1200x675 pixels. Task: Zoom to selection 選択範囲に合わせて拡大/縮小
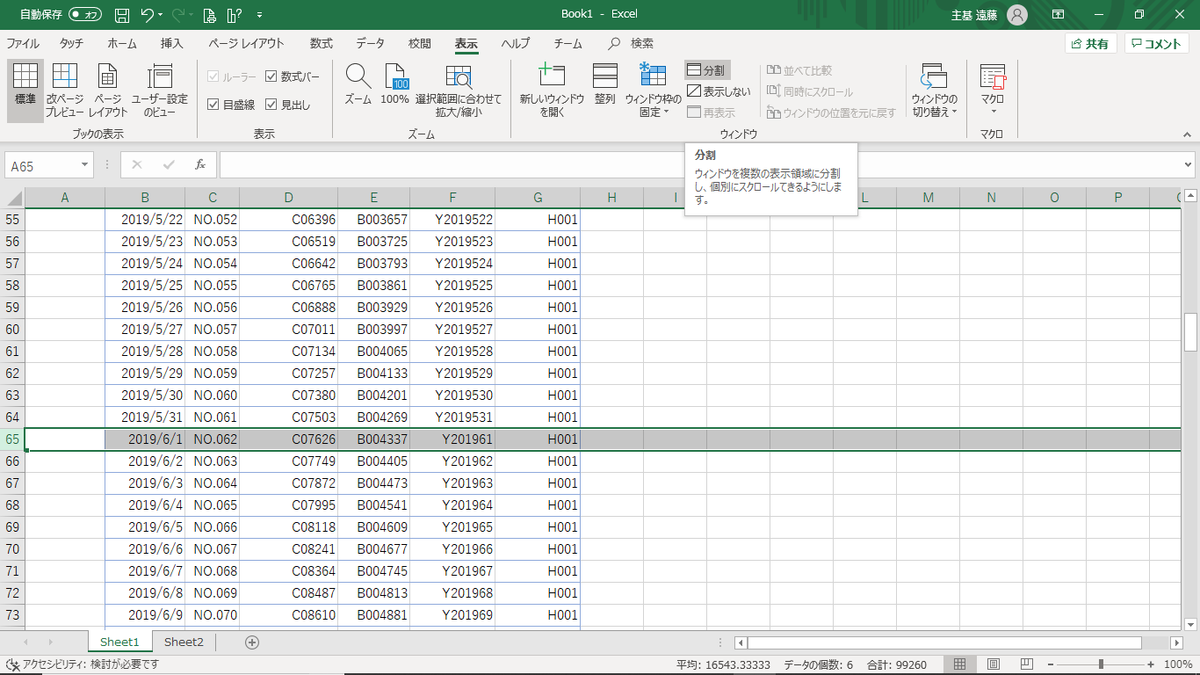pyautogui.click(x=459, y=90)
